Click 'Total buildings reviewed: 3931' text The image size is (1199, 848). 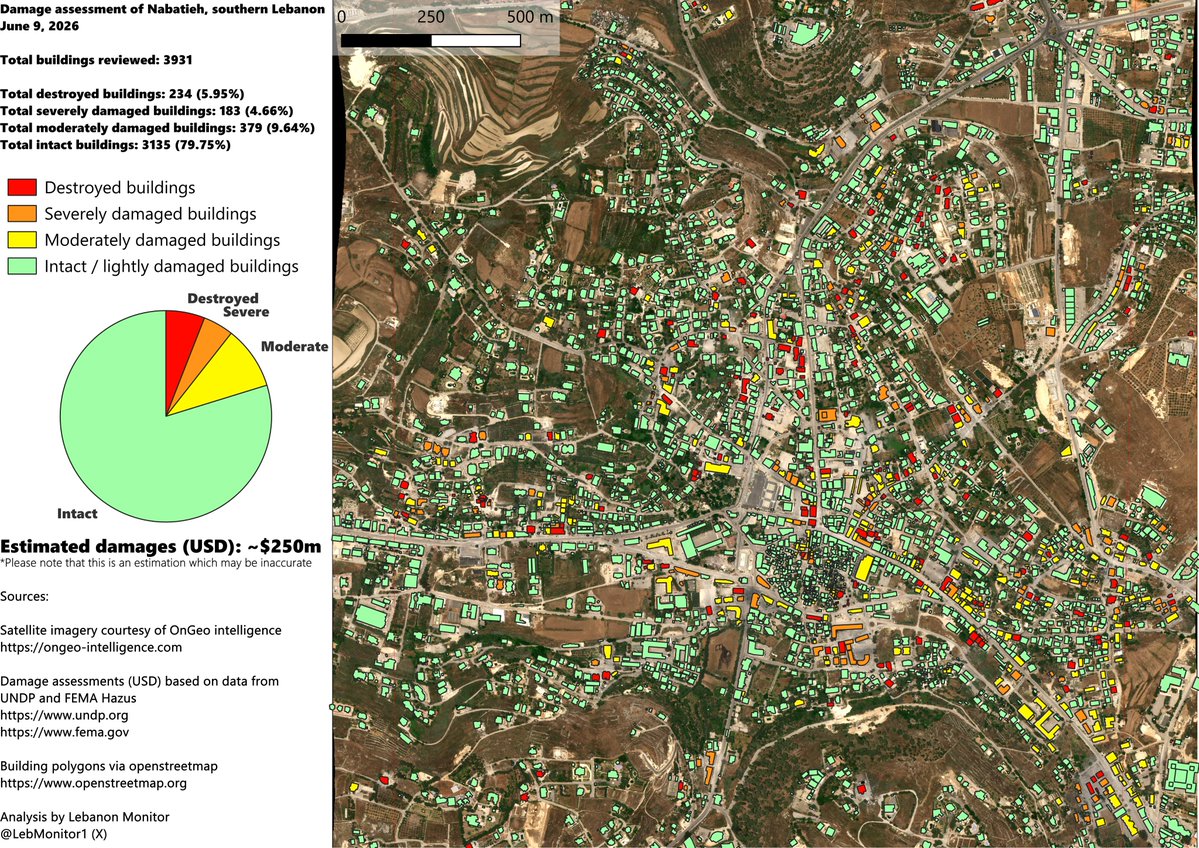(96, 60)
